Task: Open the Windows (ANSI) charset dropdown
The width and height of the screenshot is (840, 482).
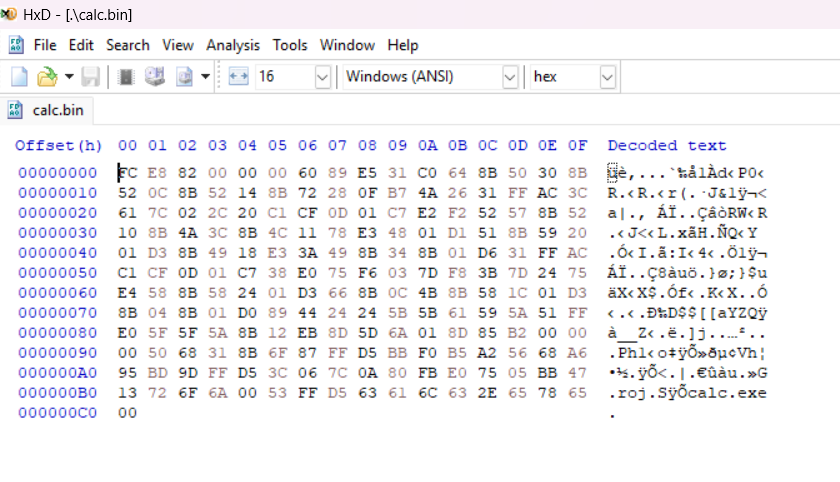Action: [509, 77]
